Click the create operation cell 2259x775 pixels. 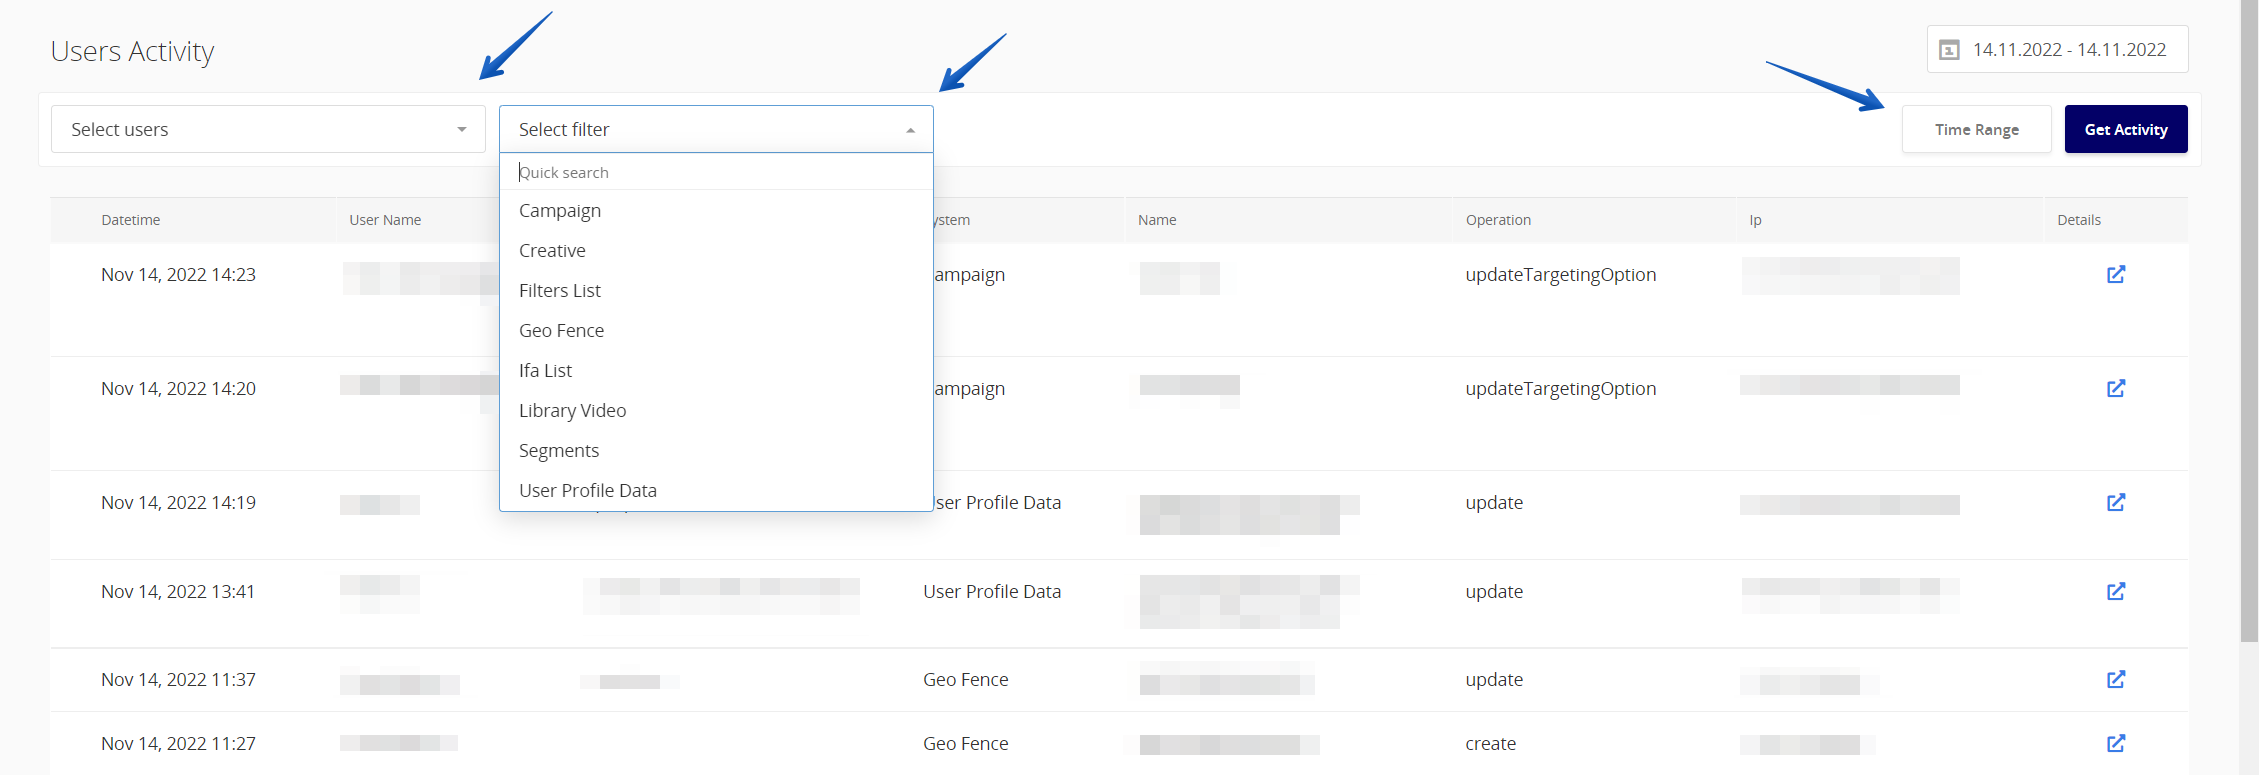coord(1491,743)
